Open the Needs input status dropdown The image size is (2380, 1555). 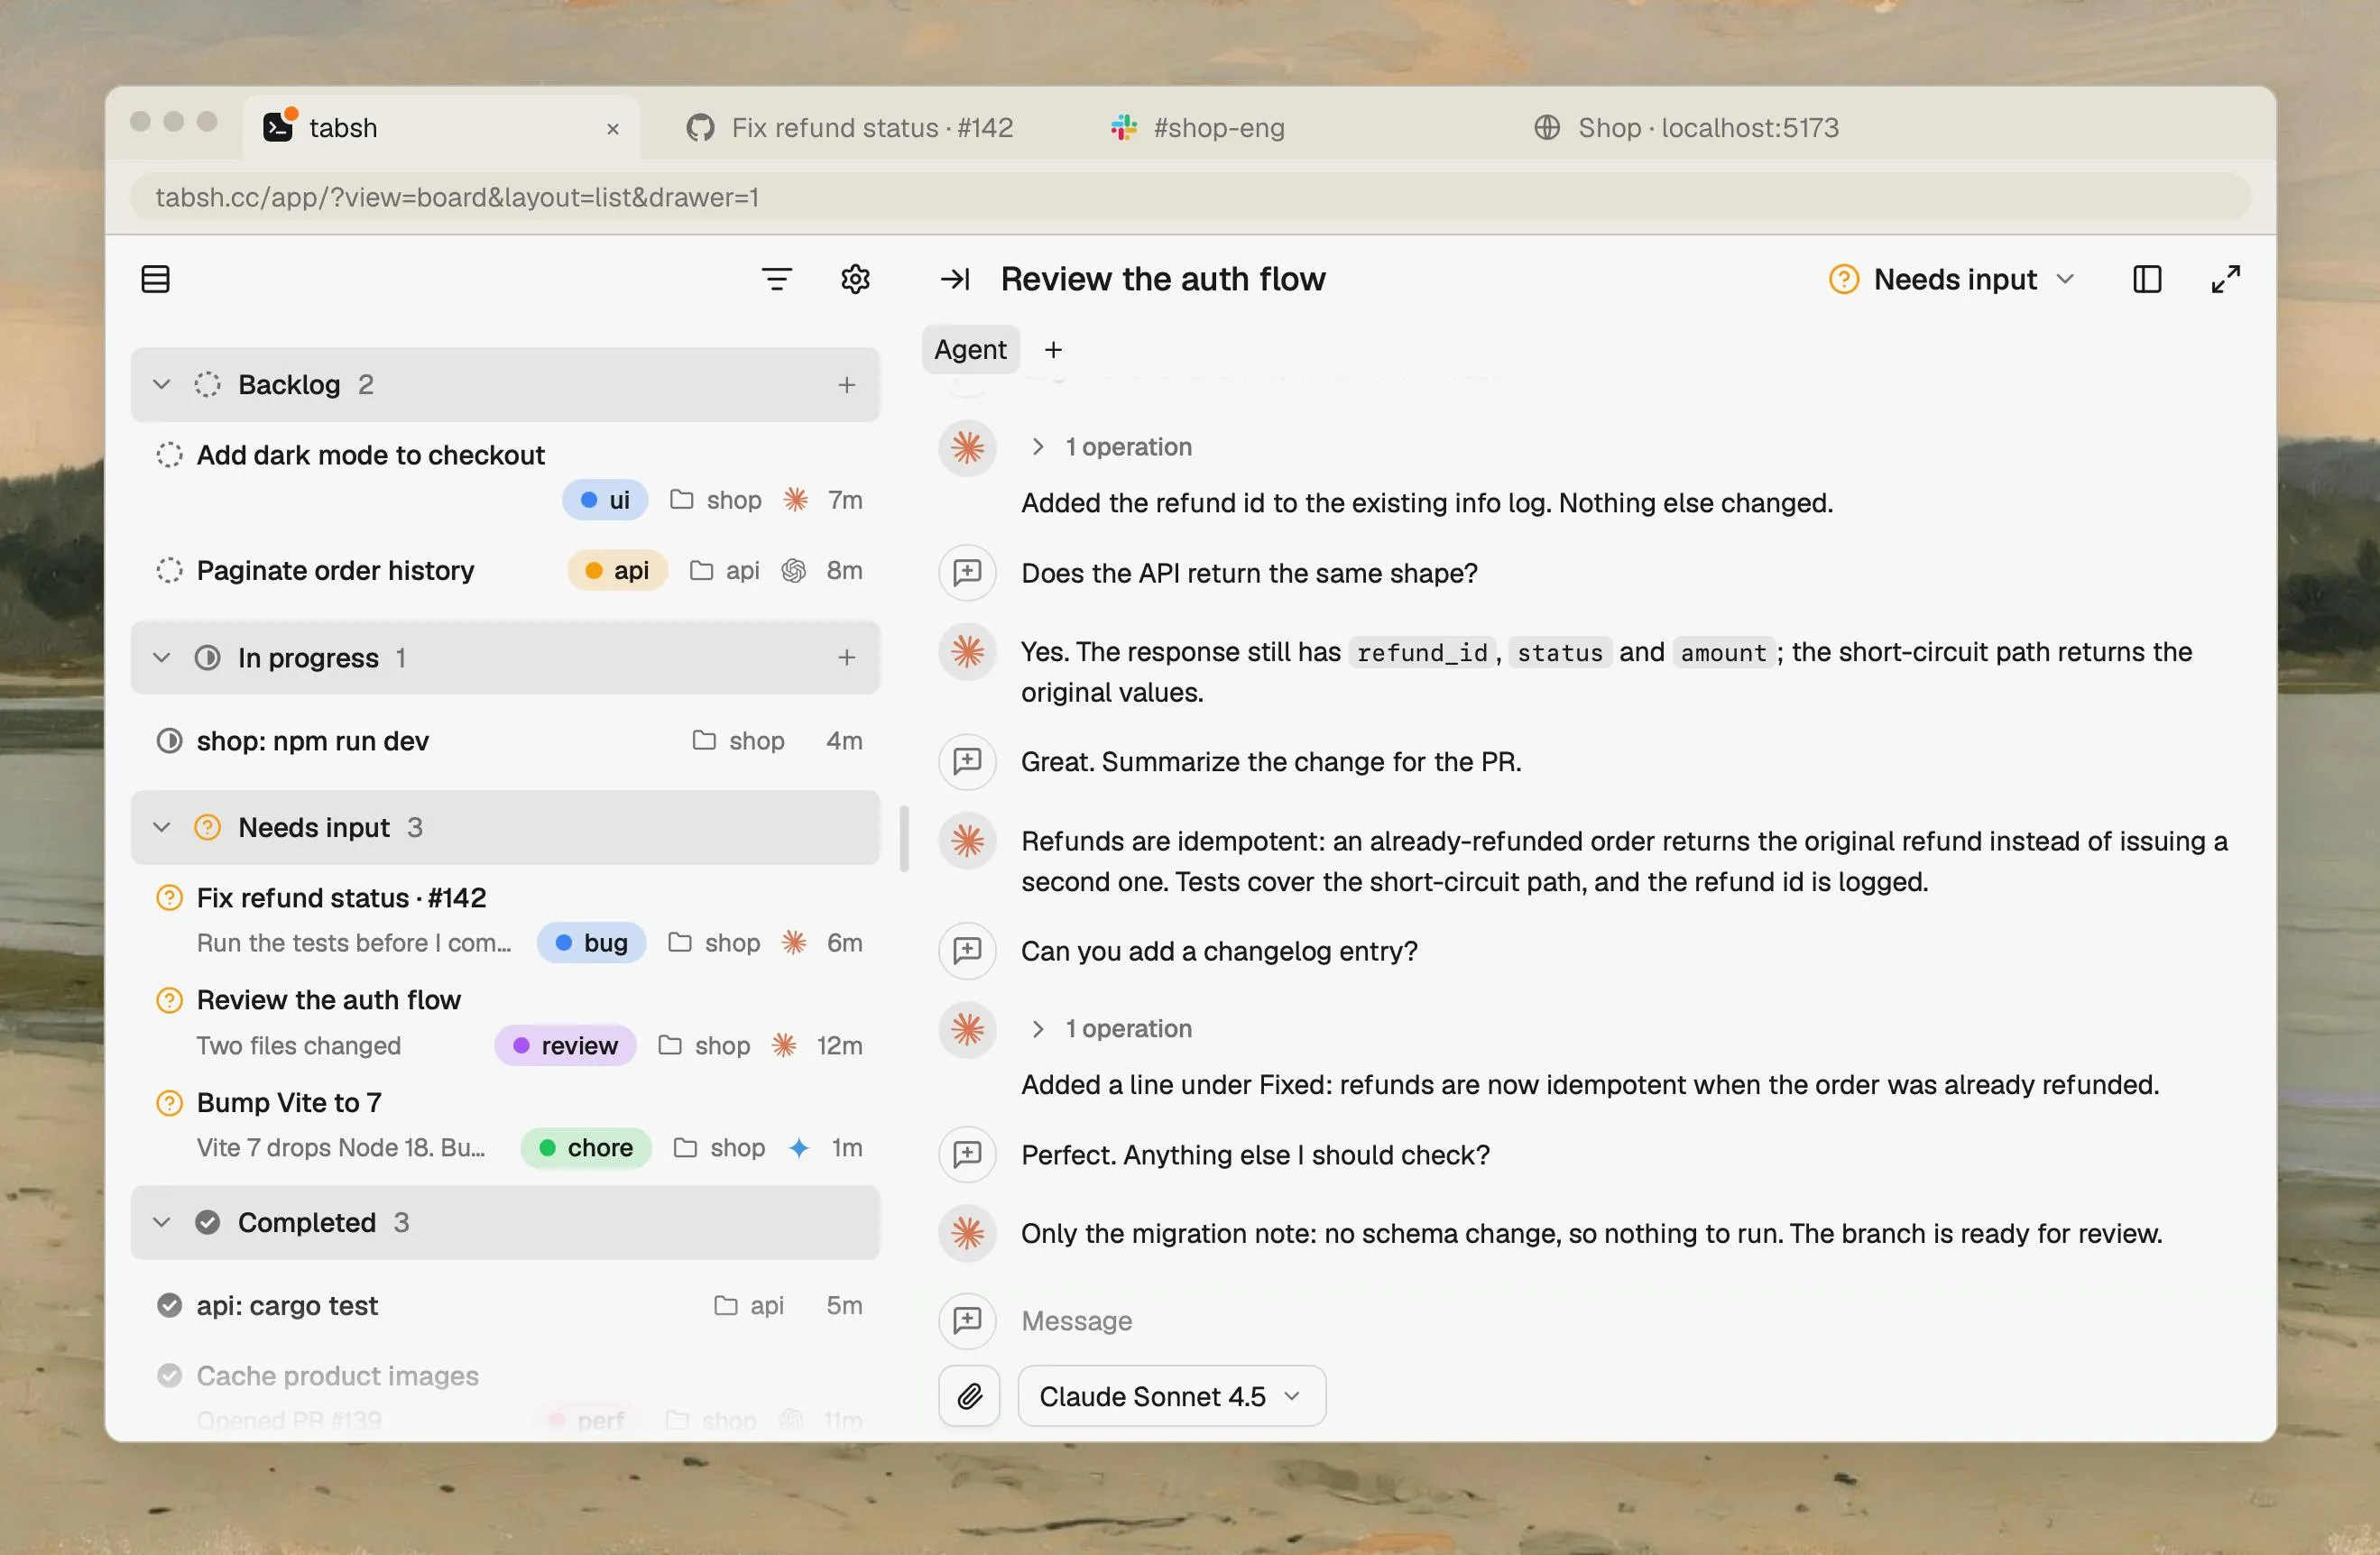pos(1952,279)
